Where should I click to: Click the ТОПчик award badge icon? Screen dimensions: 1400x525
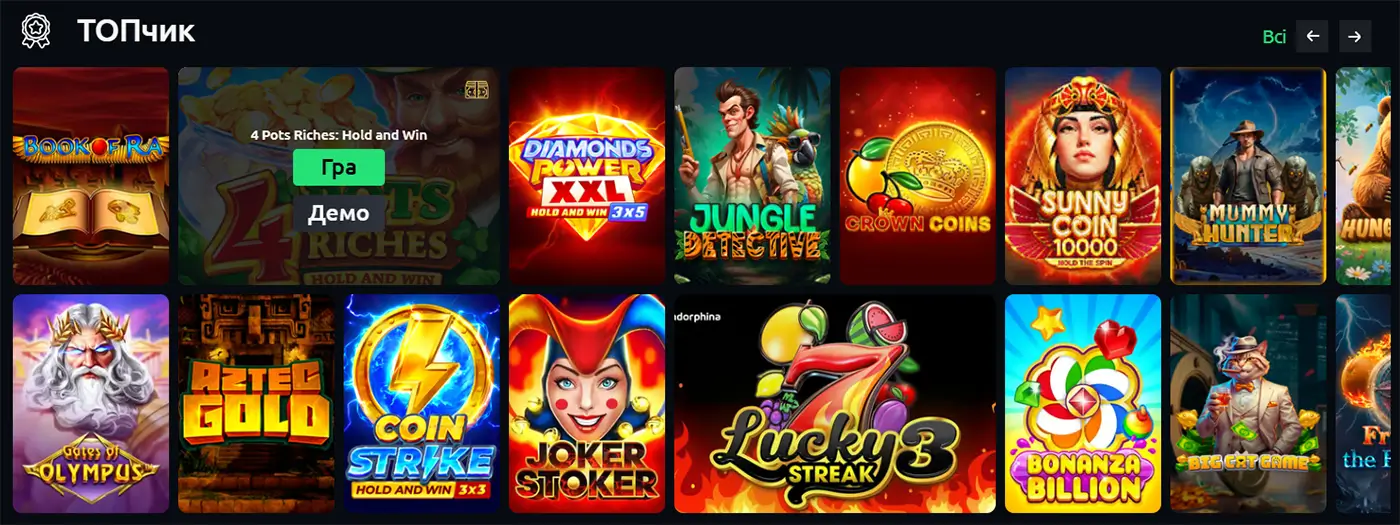click(36, 31)
